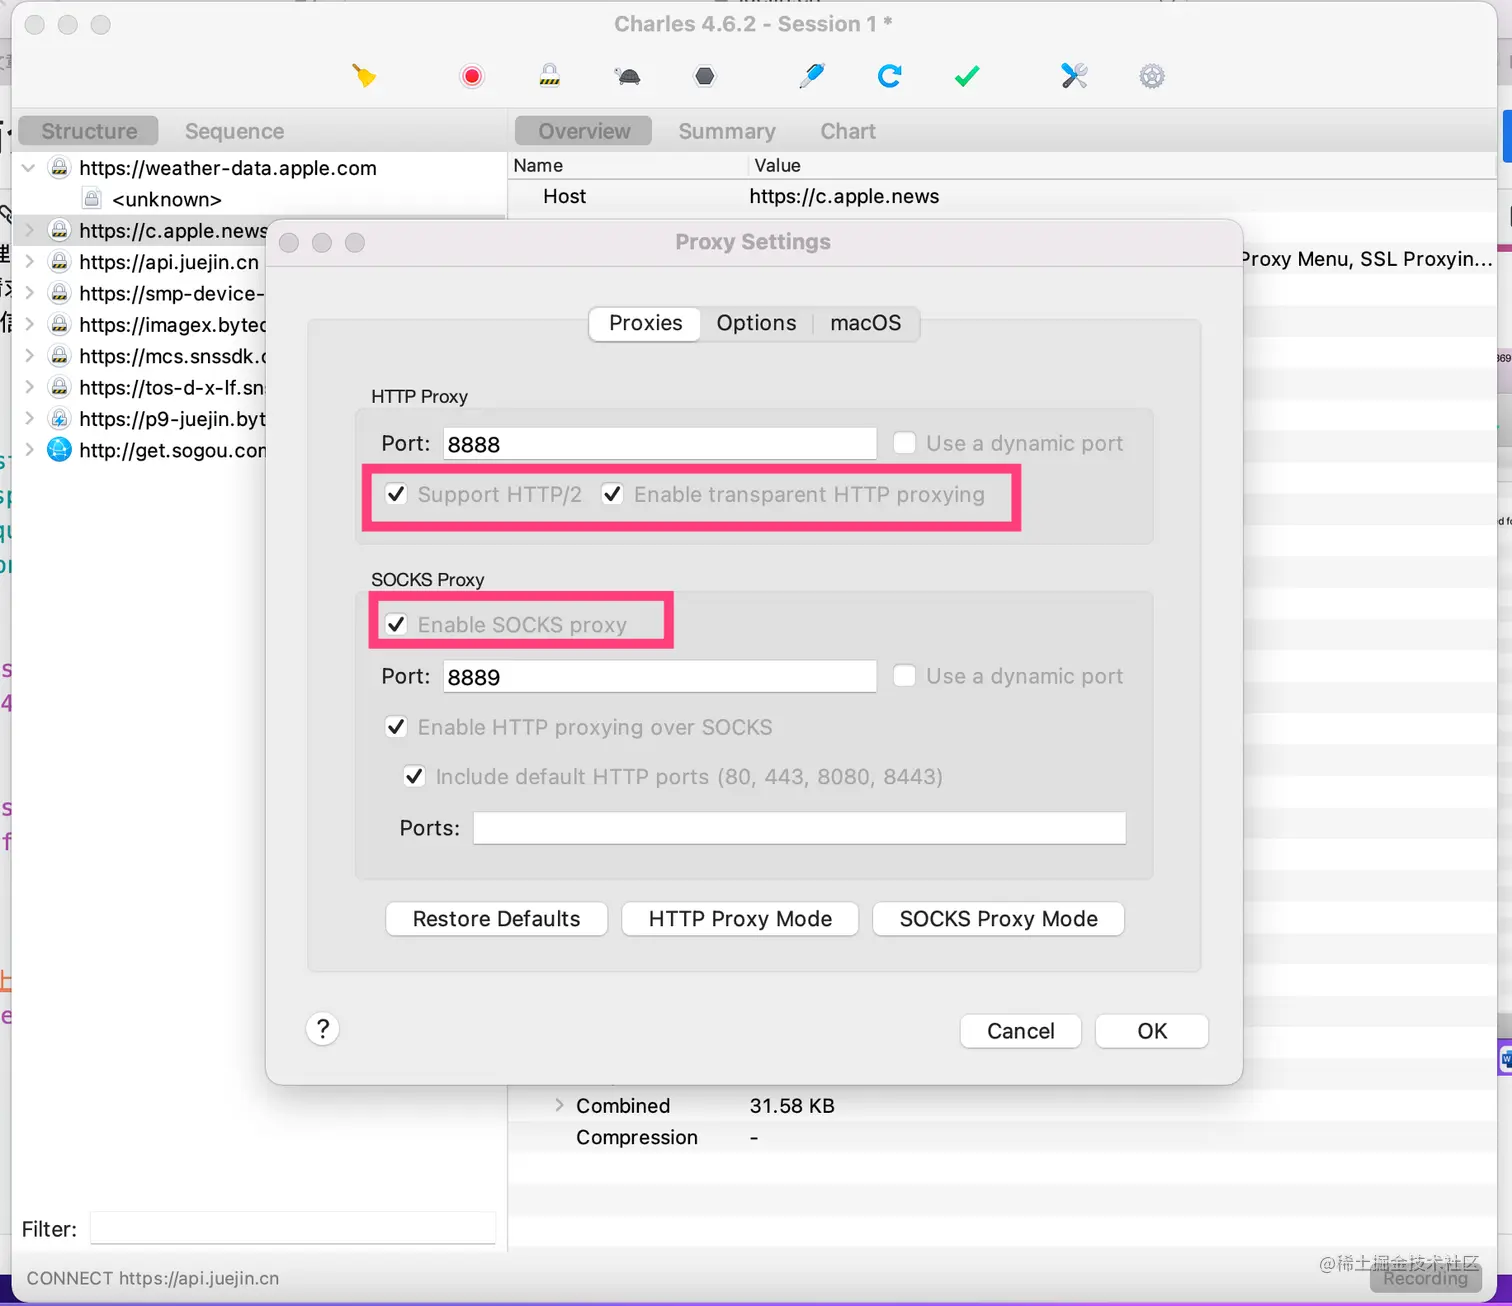Switch to the Options tab

[756, 323]
